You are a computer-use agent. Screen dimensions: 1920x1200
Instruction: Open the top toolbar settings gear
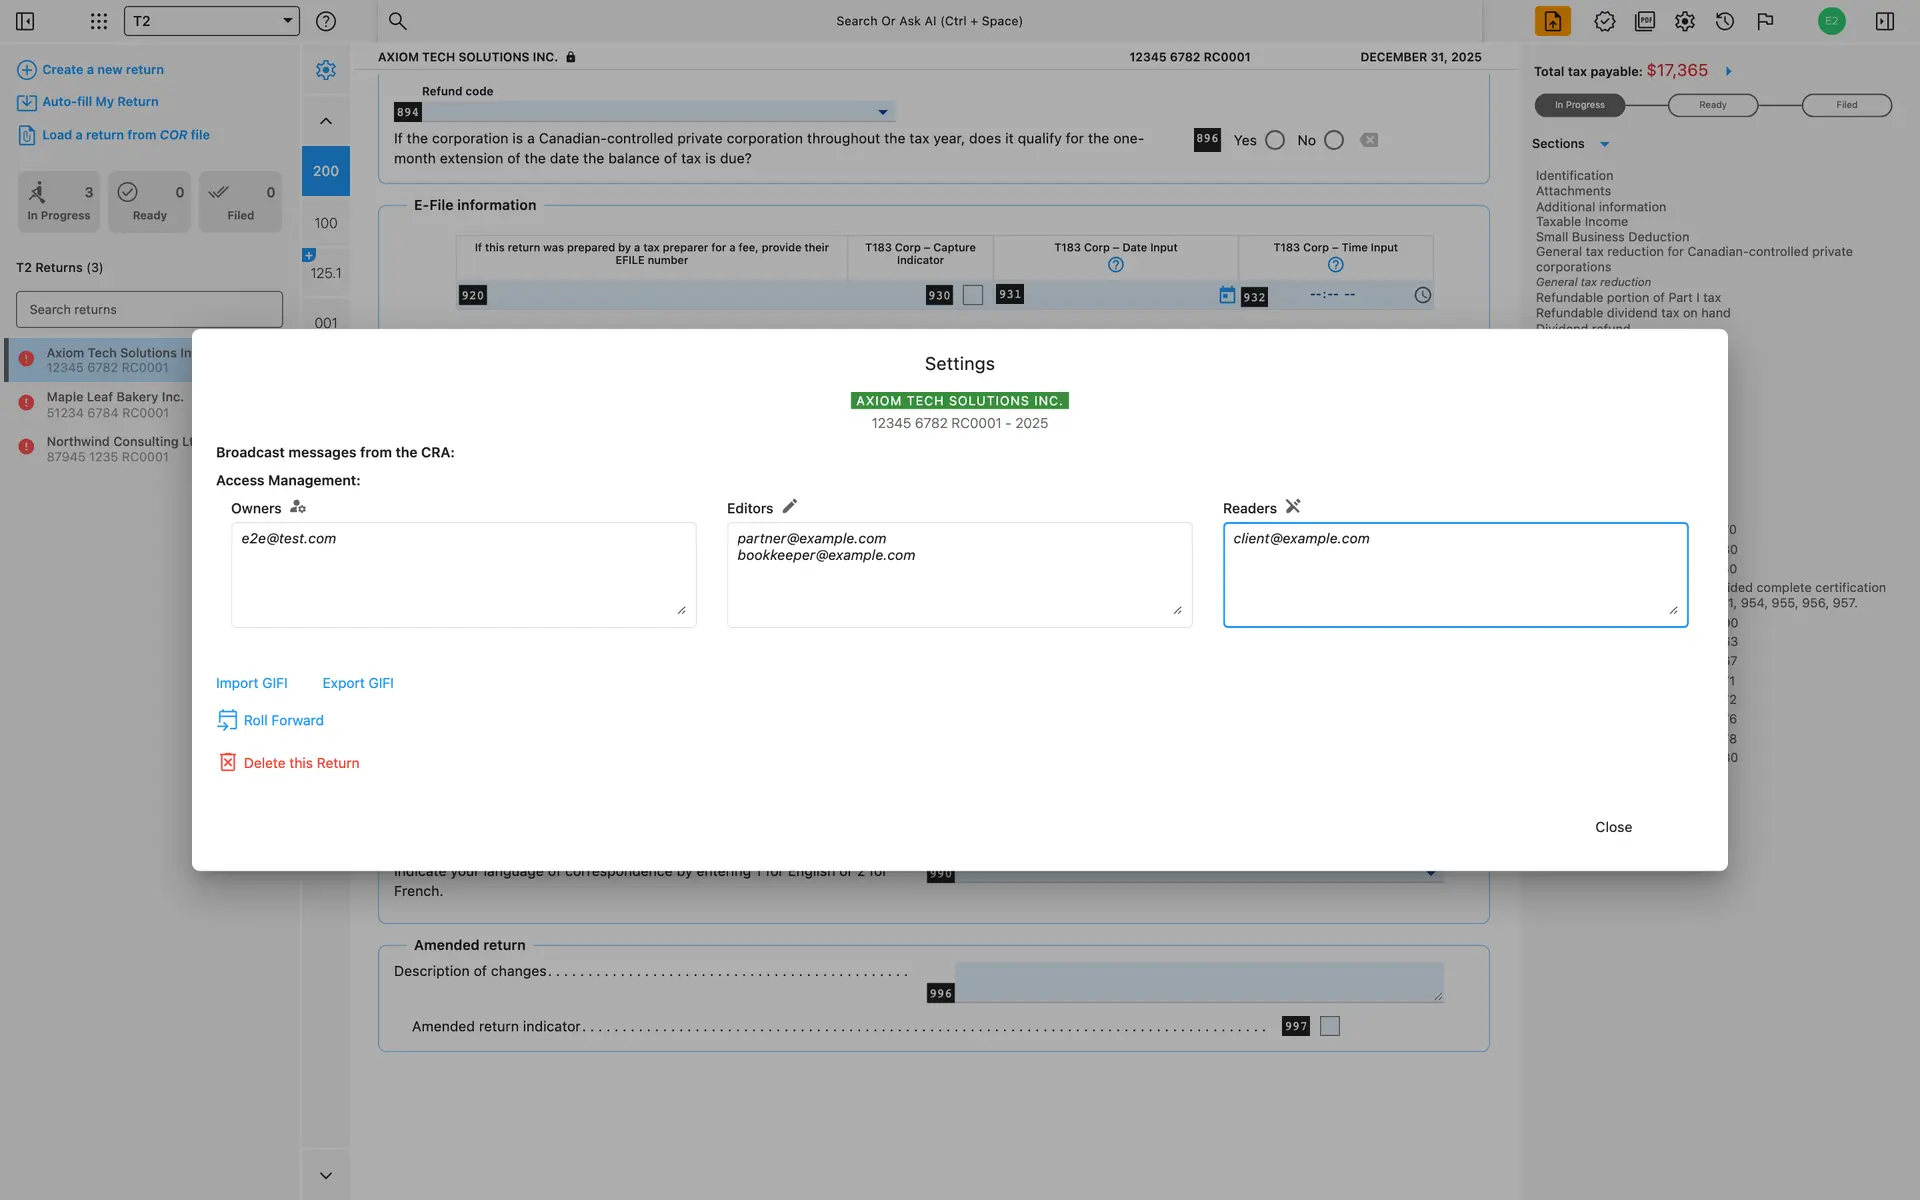pyautogui.click(x=1685, y=21)
